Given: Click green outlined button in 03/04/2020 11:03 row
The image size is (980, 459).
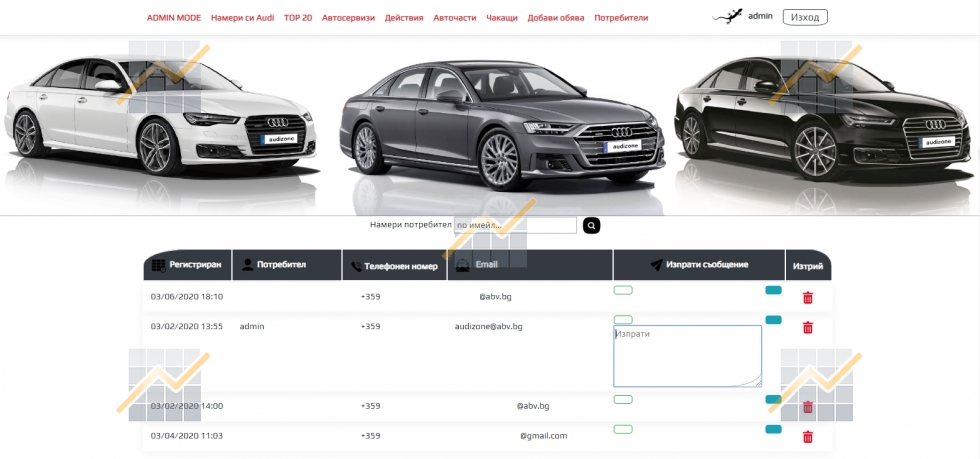Looking at the screenshot, I should [623, 429].
